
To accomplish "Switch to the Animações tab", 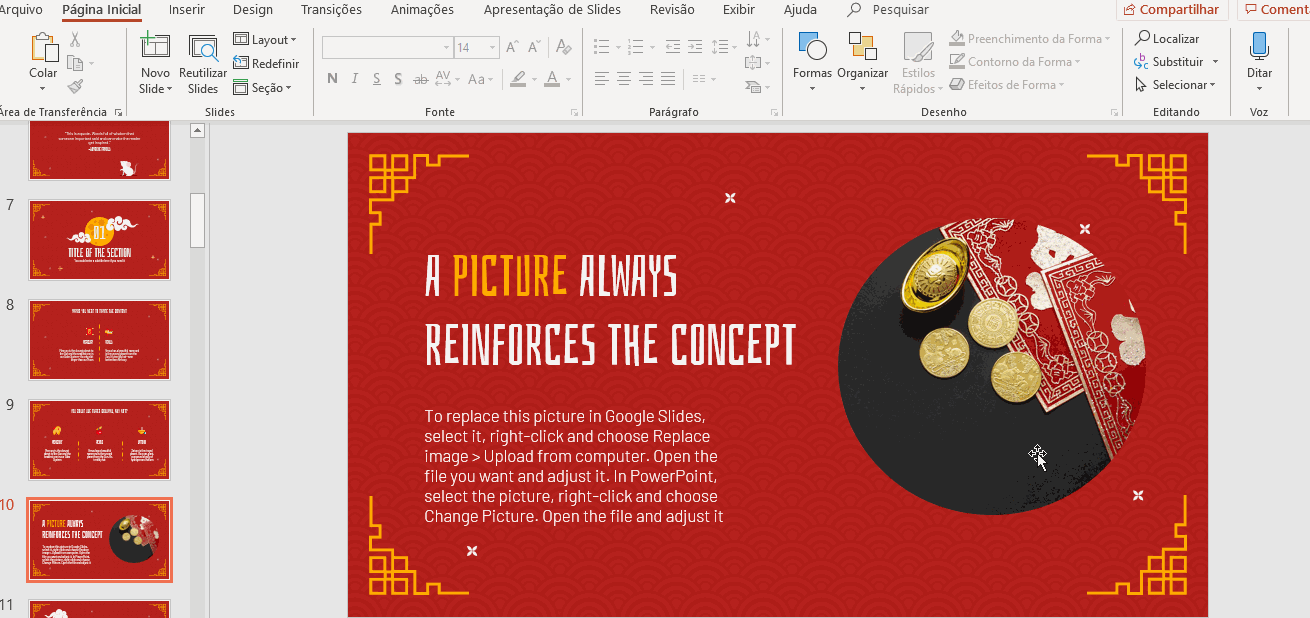I will click(x=422, y=10).
